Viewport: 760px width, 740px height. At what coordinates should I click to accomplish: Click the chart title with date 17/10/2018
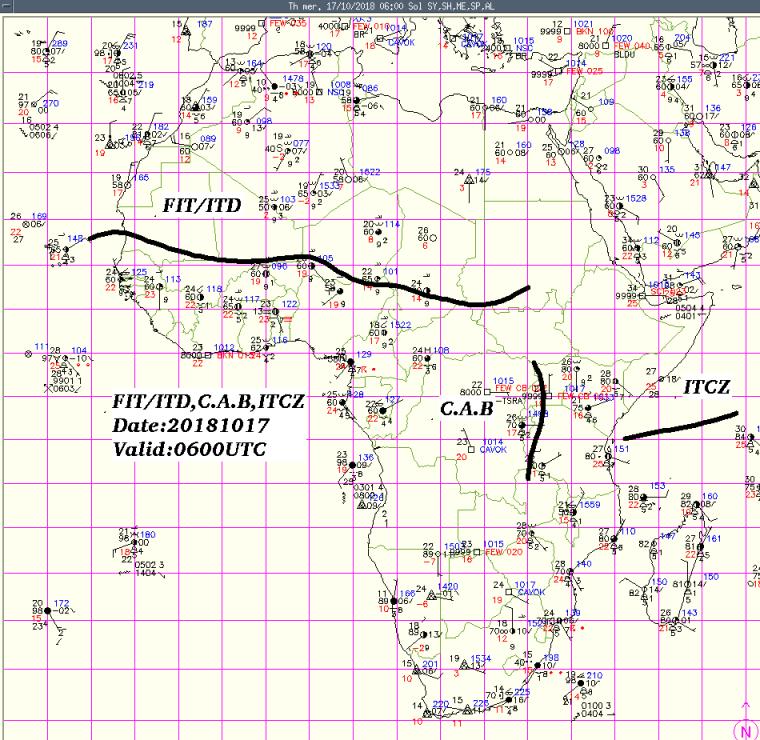pos(380,6)
